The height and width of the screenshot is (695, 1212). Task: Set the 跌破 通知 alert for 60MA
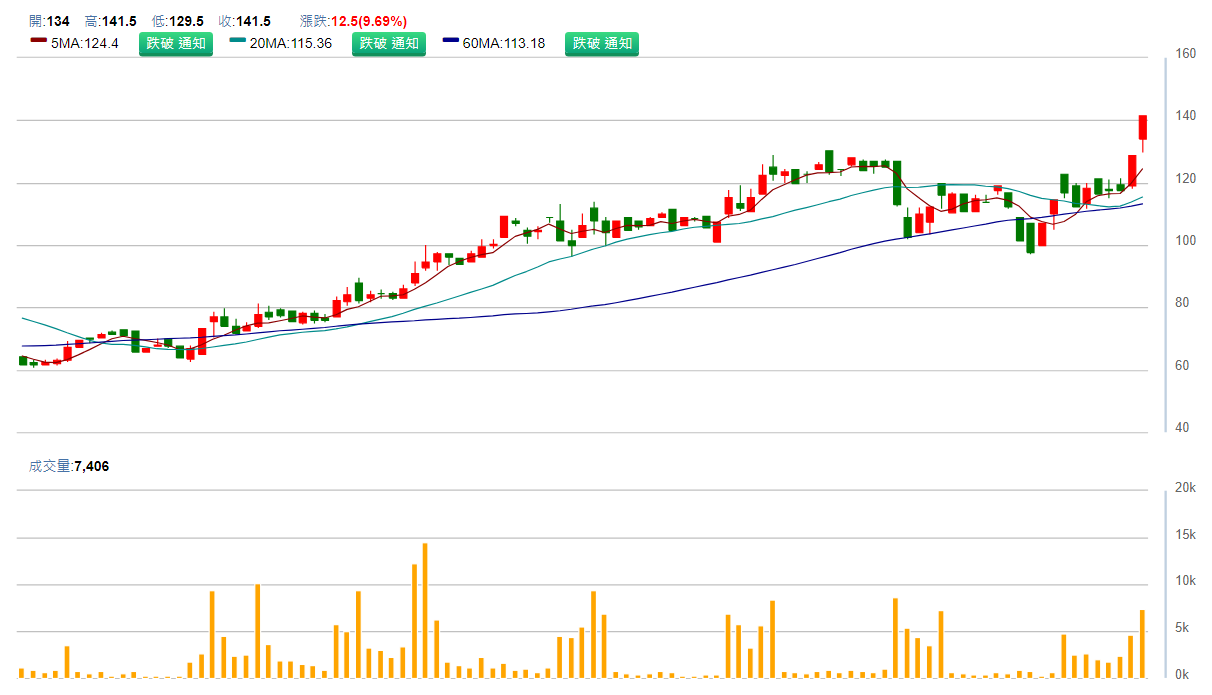(x=601, y=44)
